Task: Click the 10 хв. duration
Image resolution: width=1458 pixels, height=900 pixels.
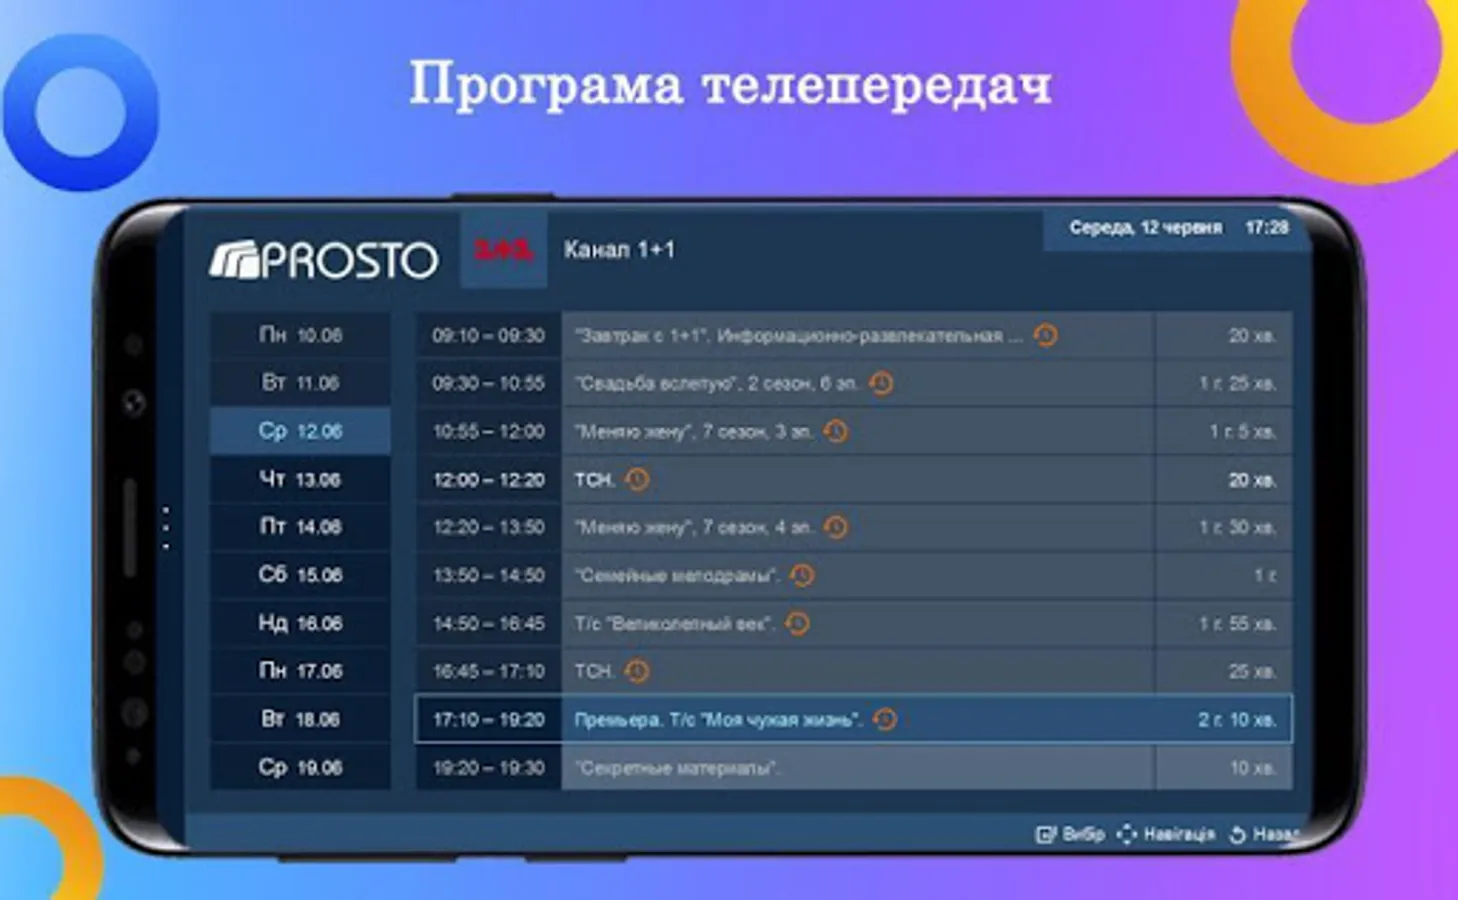Action: pyautogui.click(x=1253, y=767)
